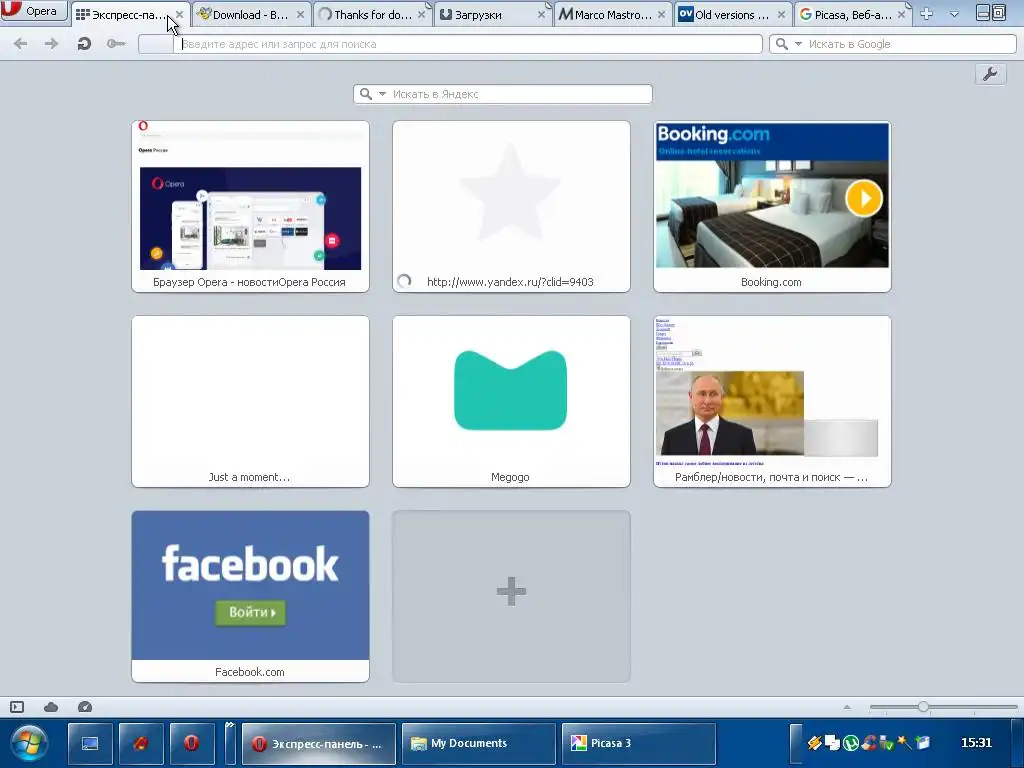Open Opera Turbo speedometer icon
Viewport: 1024px width, 768px height.
pyautogui.click(x=85, y=707)
